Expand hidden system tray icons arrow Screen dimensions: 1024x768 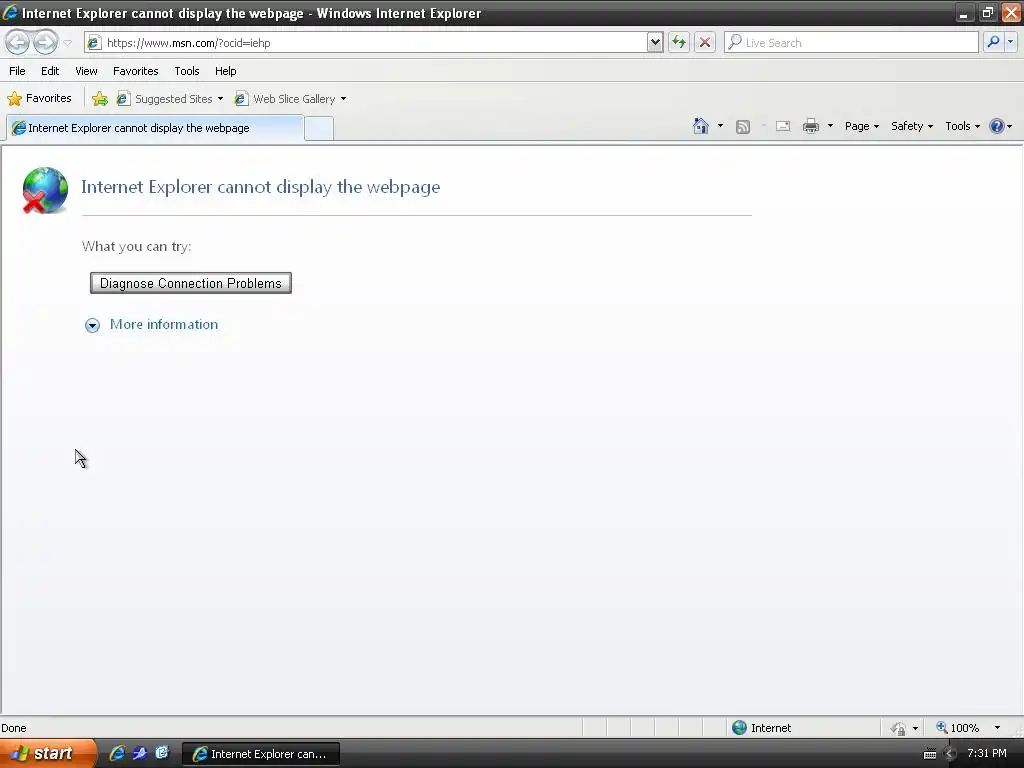(x=950, y=754)
